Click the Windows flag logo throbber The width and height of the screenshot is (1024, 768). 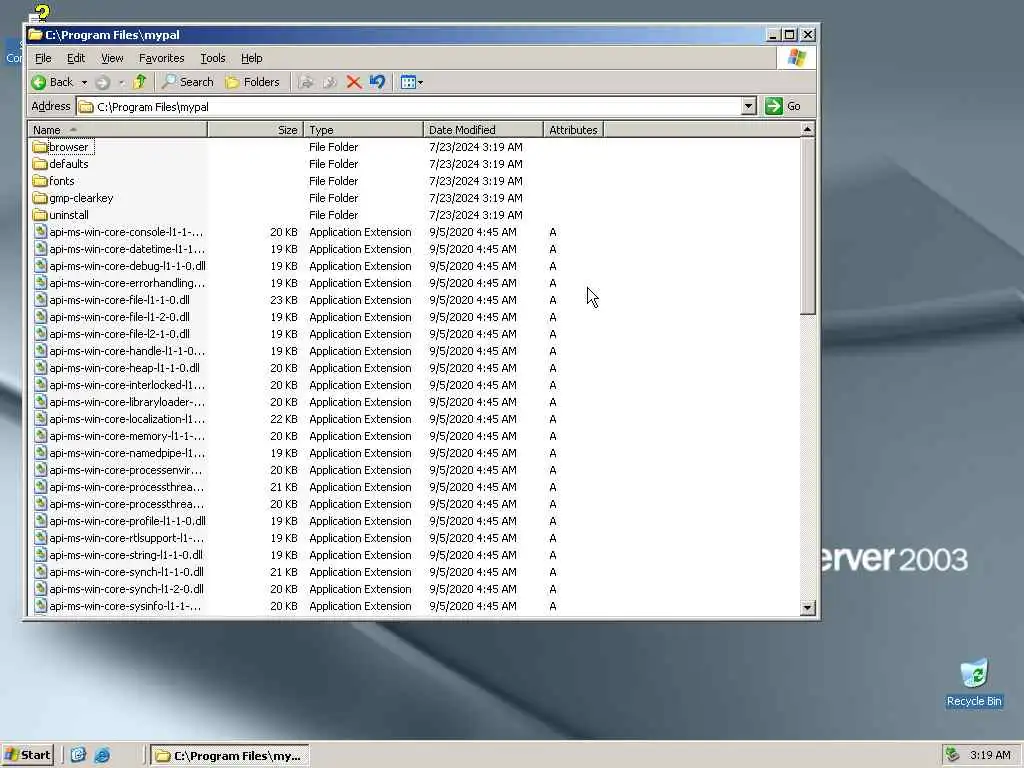[796, 58]
